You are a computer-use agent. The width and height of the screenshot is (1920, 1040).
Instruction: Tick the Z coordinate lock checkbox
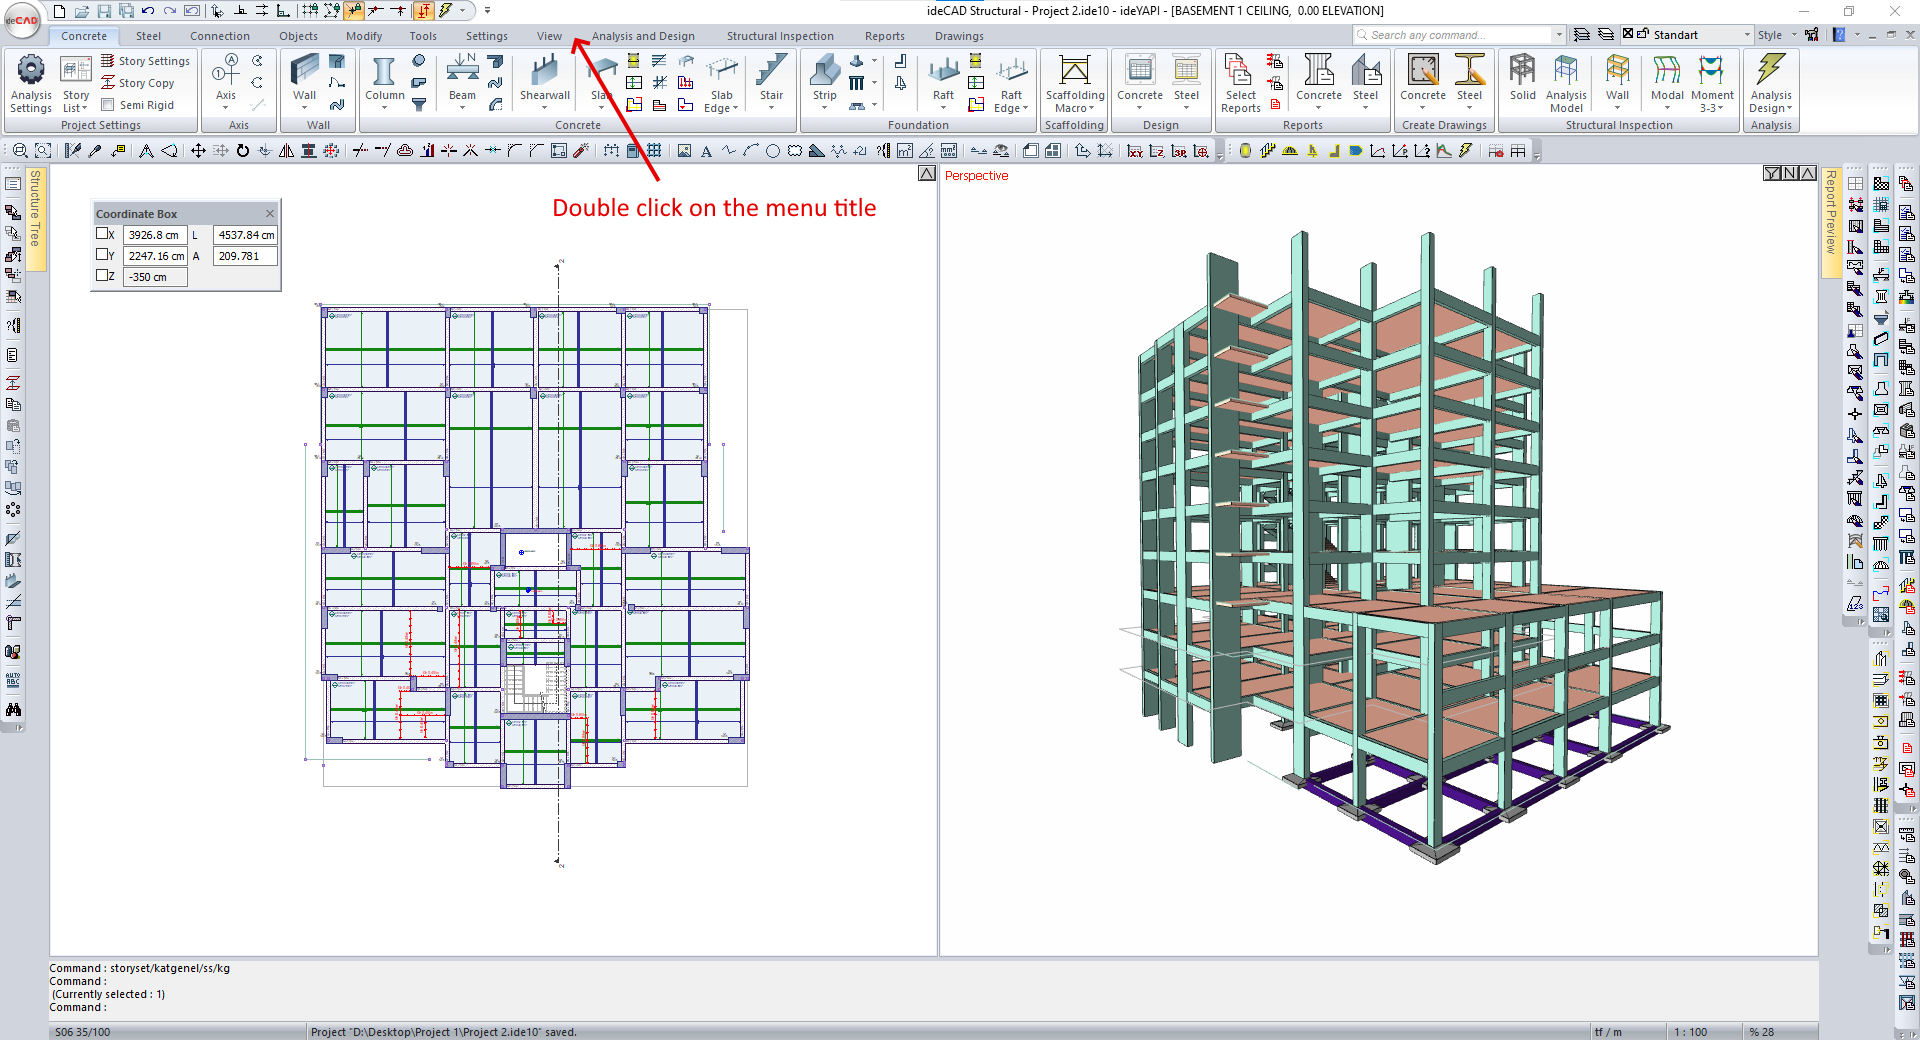pos(102,276)
